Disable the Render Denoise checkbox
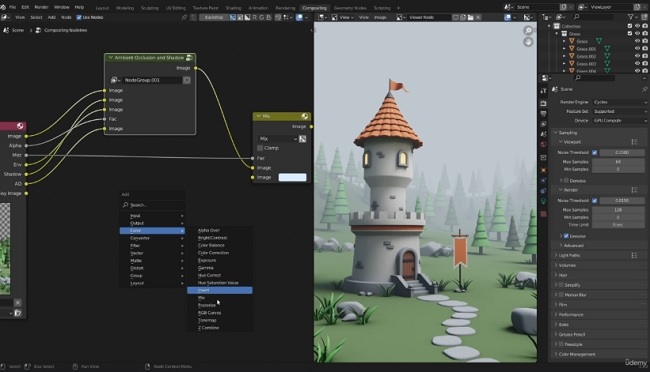The height and width of the screenshot is (372, 650). pyautogui.click(x=566, y=236)
